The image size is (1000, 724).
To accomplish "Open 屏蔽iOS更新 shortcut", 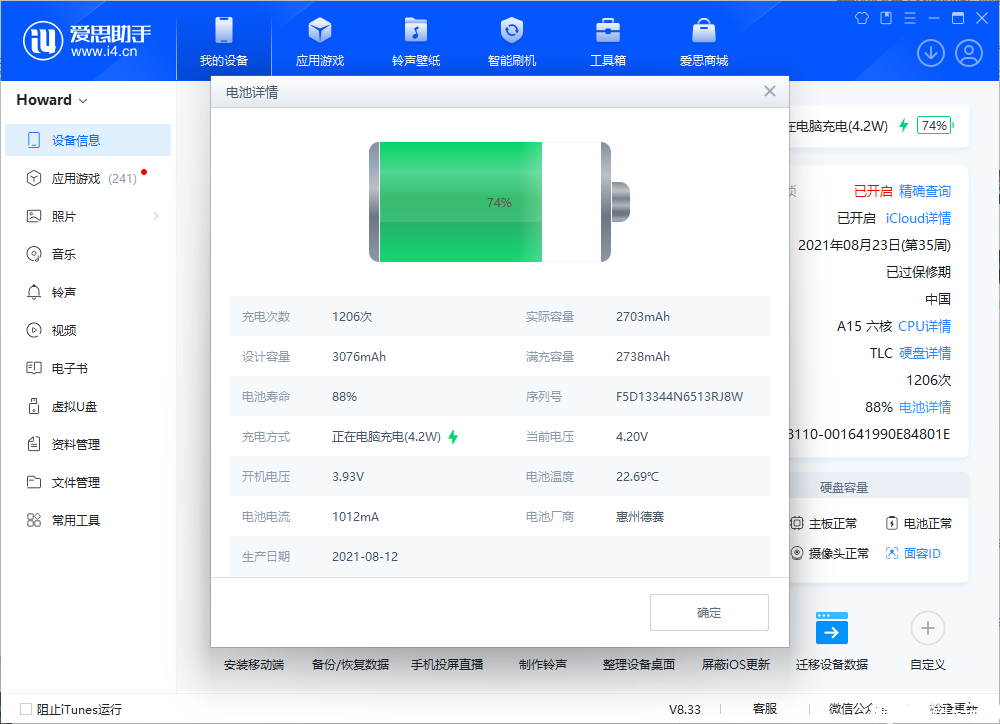I will 735,665.
